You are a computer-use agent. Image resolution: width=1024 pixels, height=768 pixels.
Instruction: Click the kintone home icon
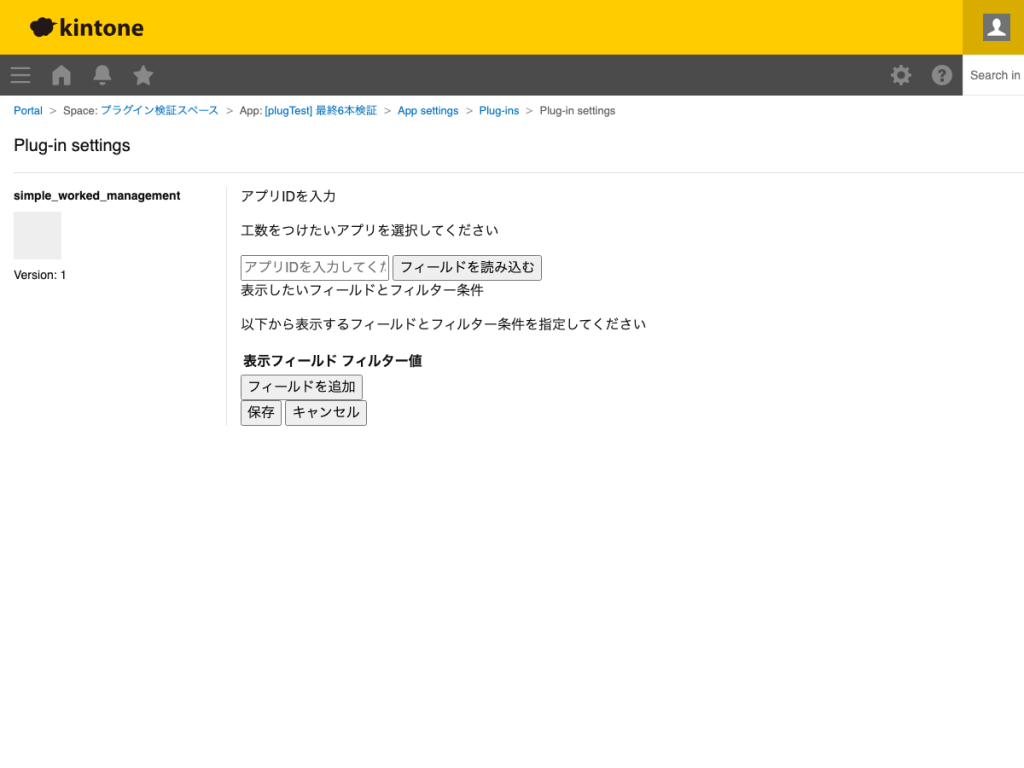[x=61, y=75]
